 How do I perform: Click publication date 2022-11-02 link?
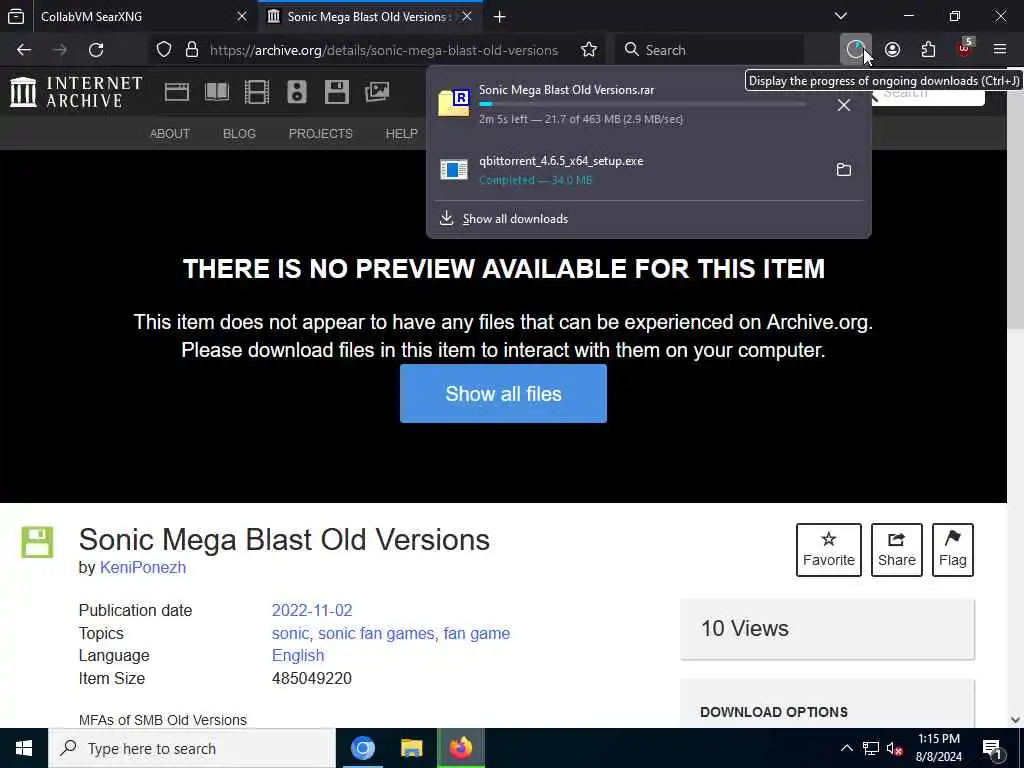pyautogui.click(x=312, y=611)
